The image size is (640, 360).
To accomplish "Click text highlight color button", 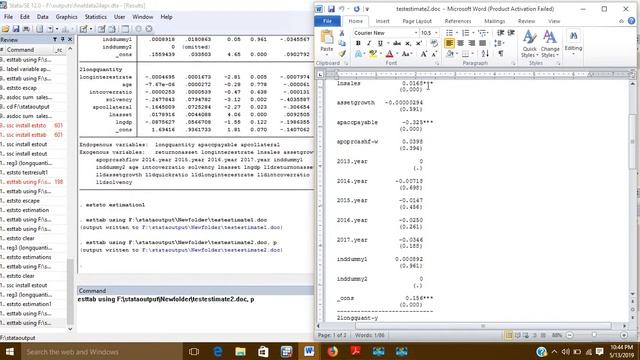I will pos(372,54).
